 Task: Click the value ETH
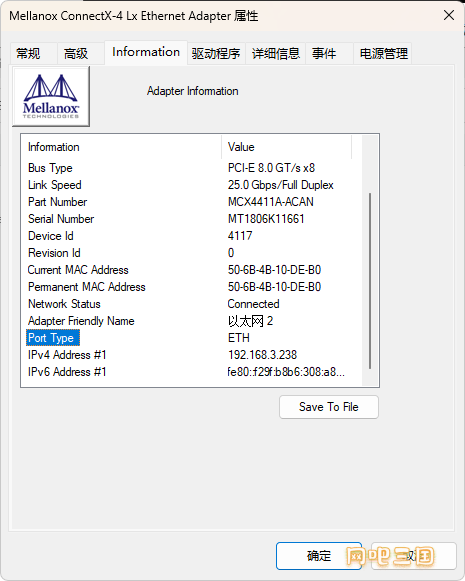click(239, 338)
